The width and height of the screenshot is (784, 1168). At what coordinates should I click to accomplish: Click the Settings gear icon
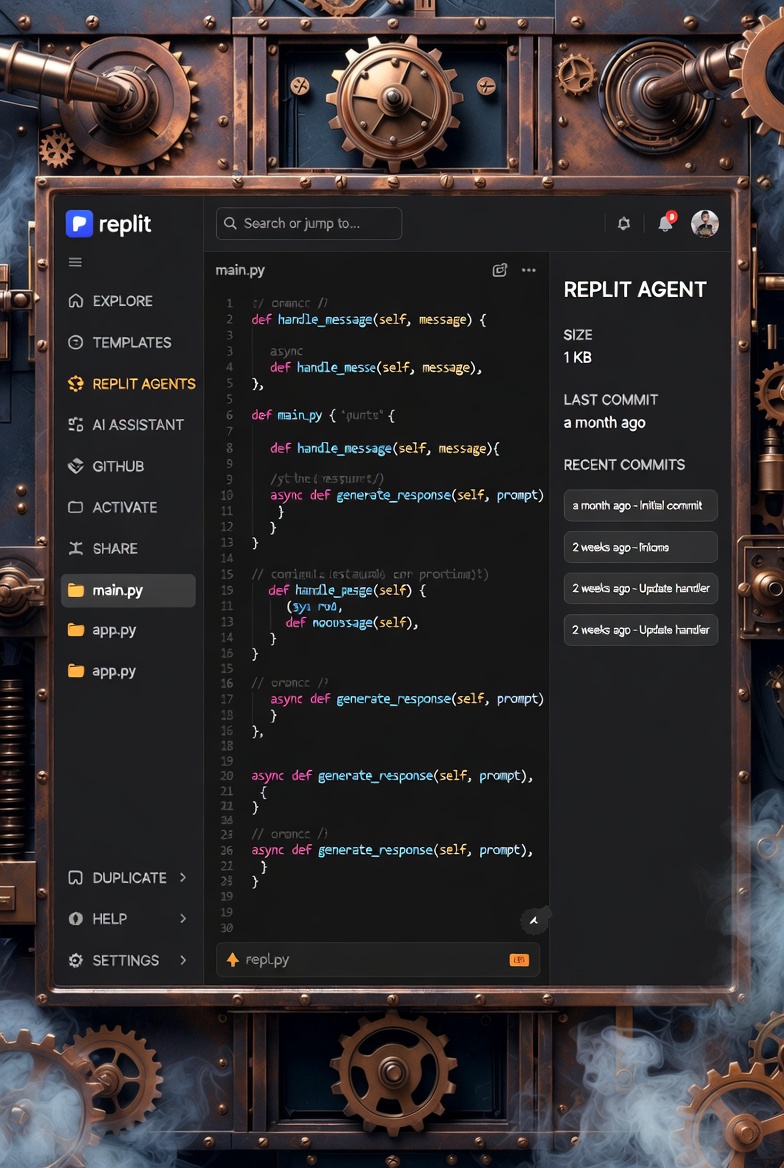[75, 960]
